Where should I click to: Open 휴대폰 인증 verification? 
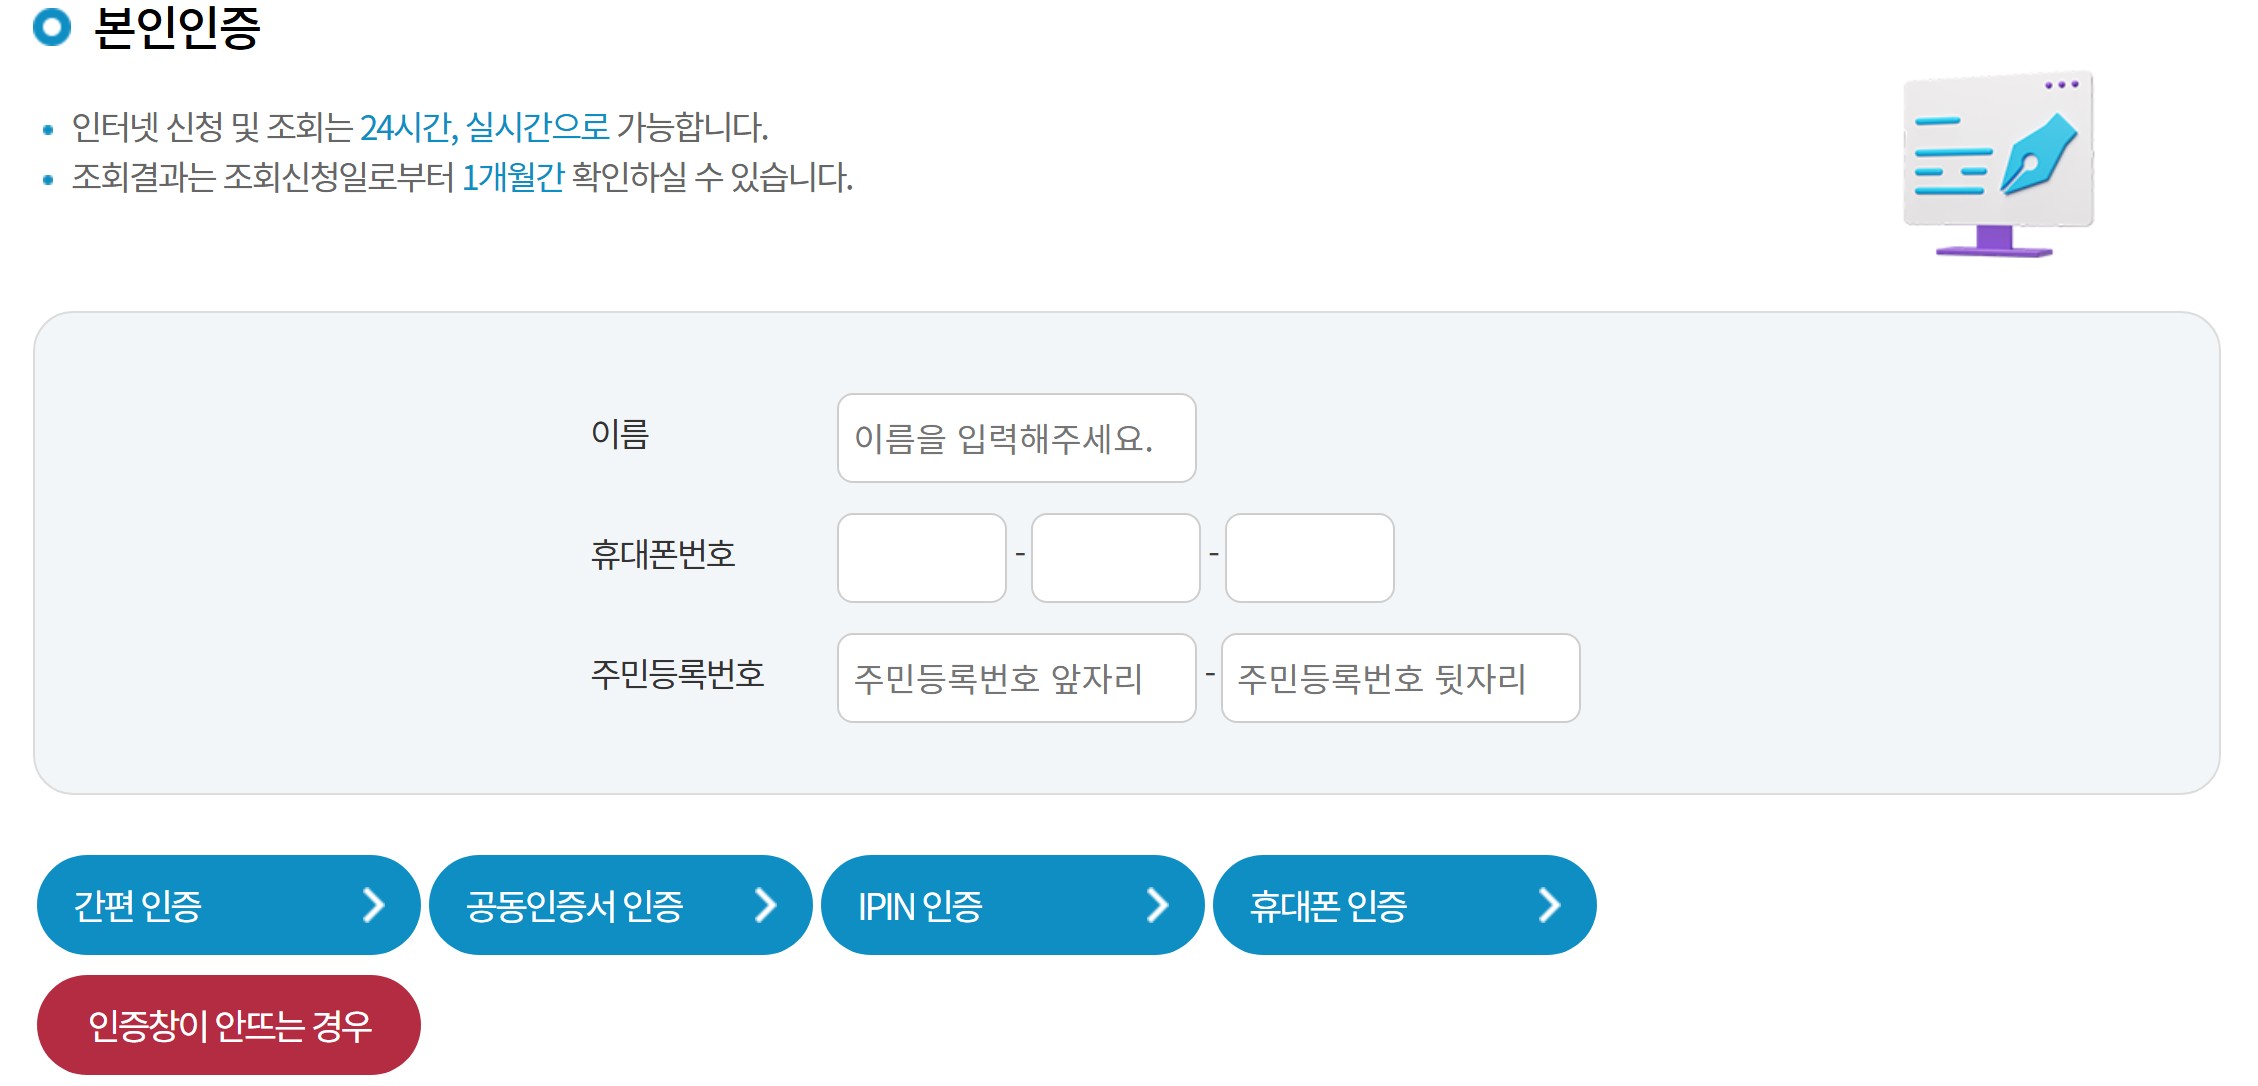[x=1405, y=905]
